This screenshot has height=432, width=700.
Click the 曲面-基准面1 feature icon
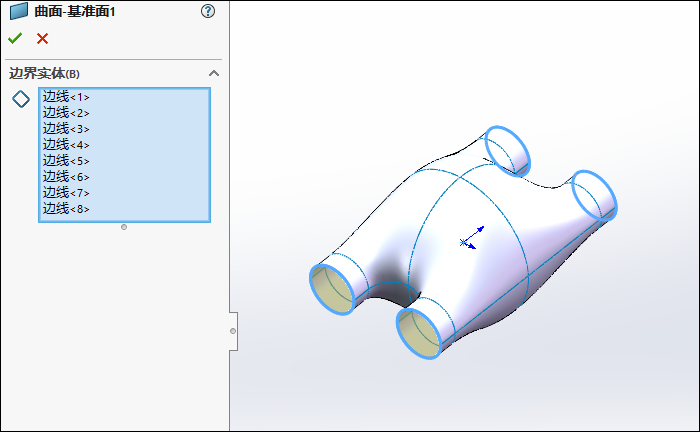pos(19,11)
